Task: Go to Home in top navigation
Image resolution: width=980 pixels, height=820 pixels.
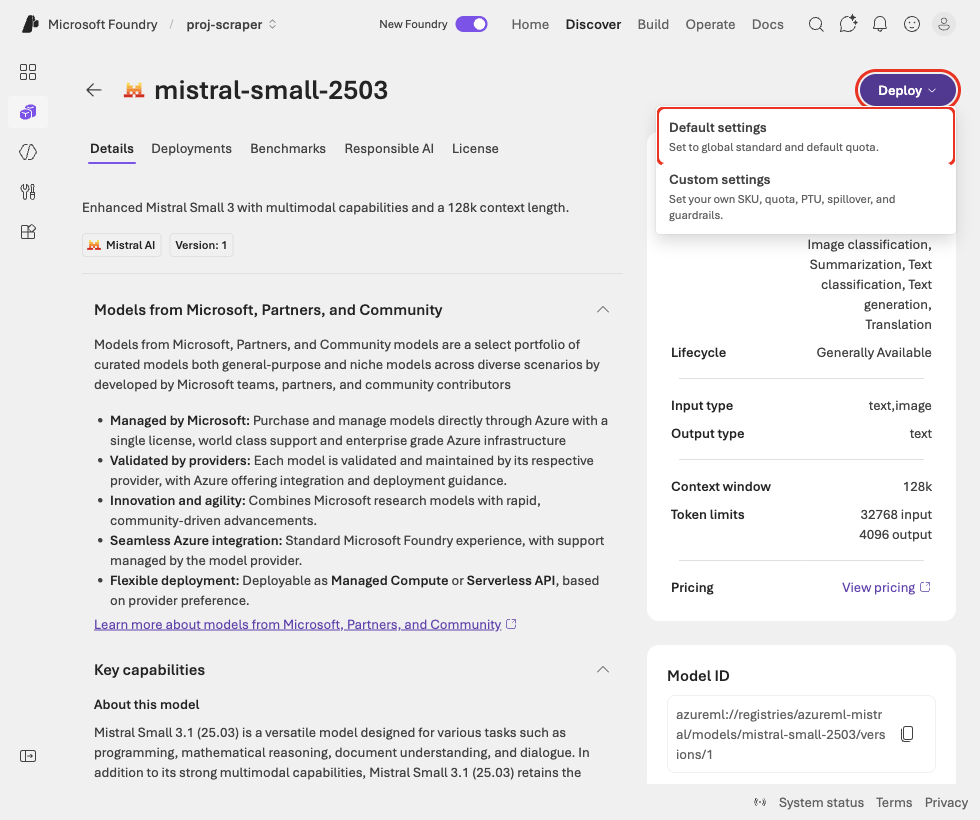Action: tap(530, 24)
